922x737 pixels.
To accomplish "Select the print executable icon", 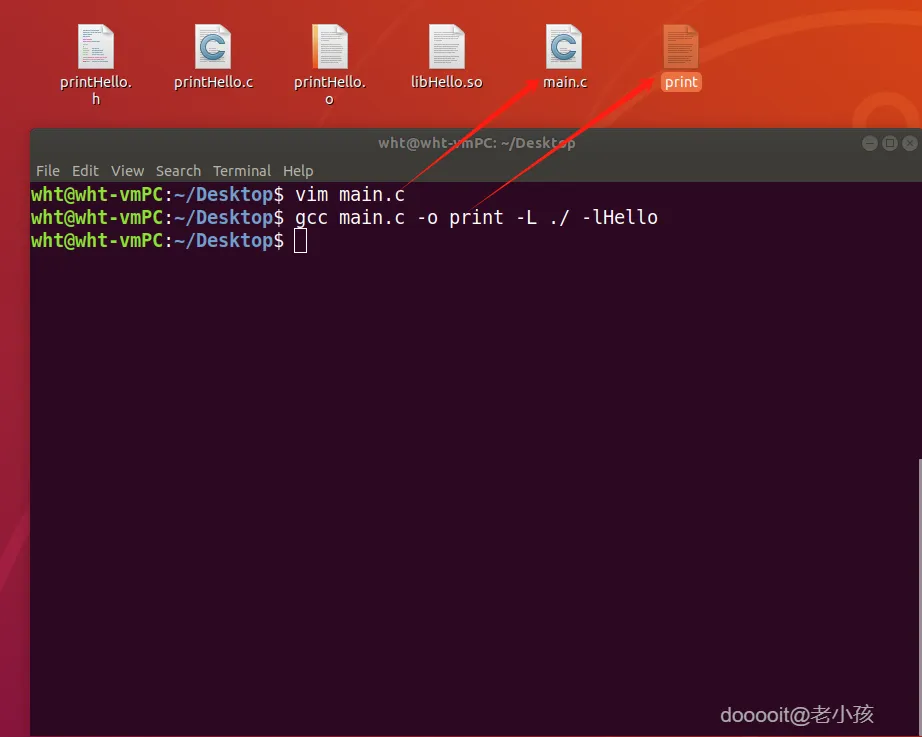I will click(681, 46).
